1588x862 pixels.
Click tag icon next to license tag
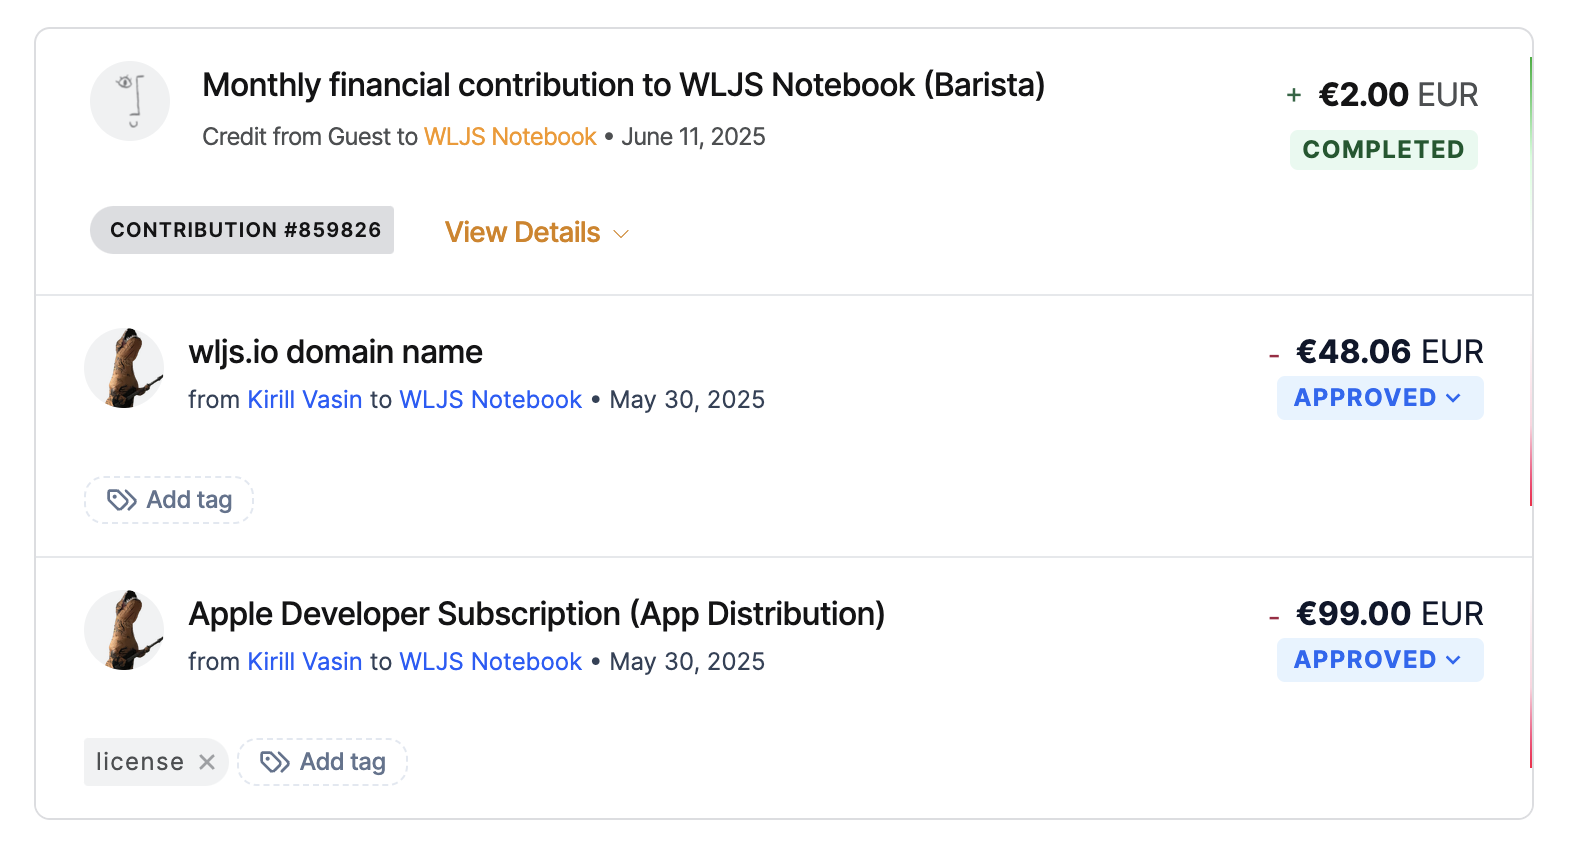pos(275,762)
